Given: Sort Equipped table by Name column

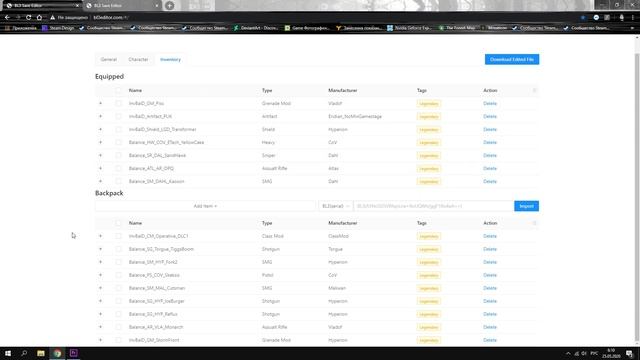Looking at the screenshot, I should pyautogui.click(x=135, y=91).
